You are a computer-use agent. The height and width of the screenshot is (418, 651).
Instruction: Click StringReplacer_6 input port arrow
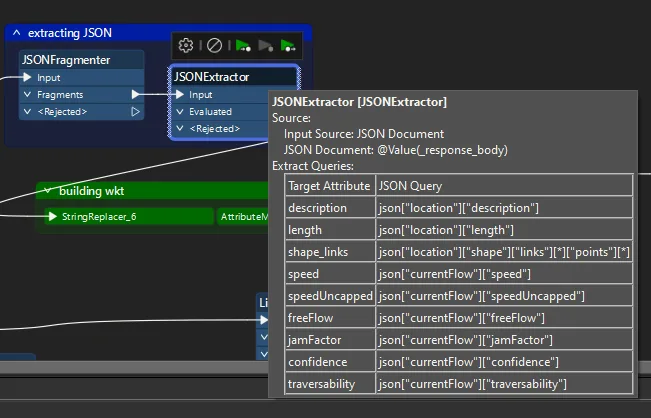click(x=52, y=216)
